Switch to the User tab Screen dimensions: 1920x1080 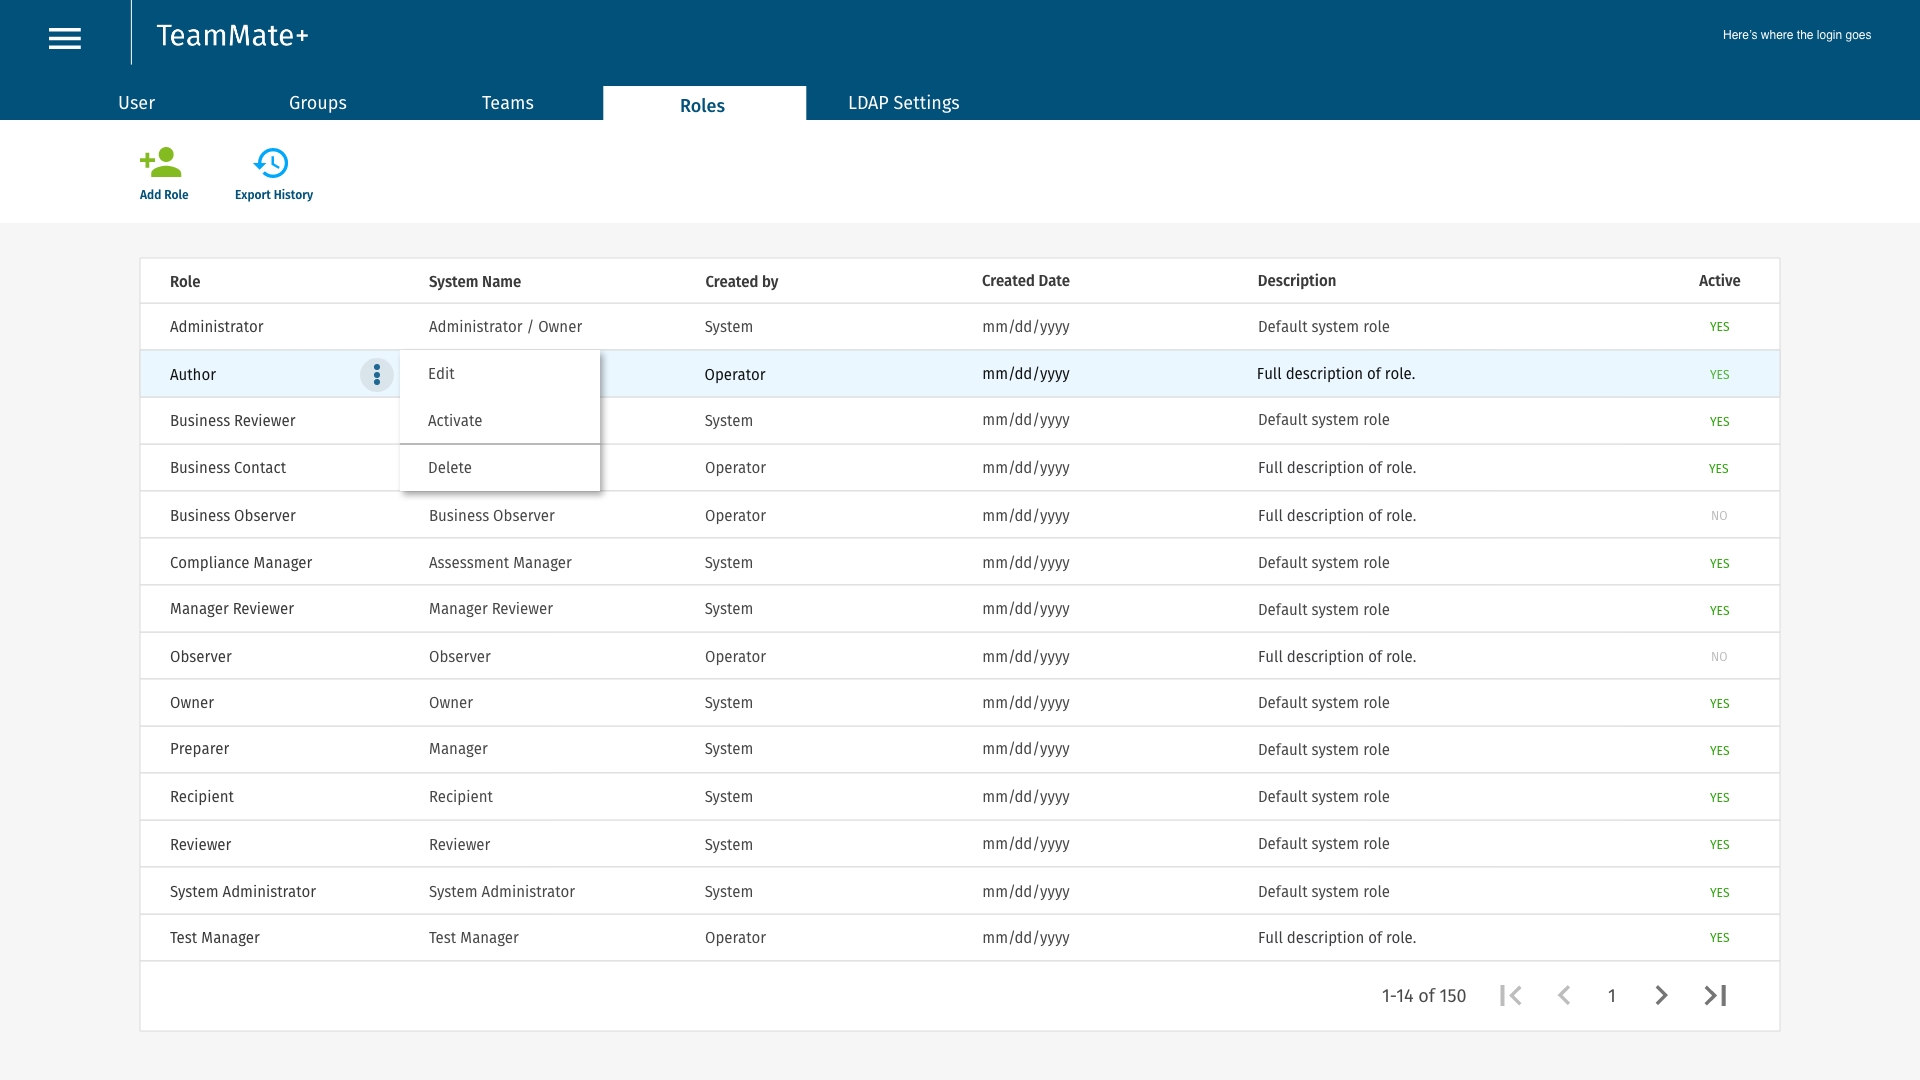[x=136, y=103]
